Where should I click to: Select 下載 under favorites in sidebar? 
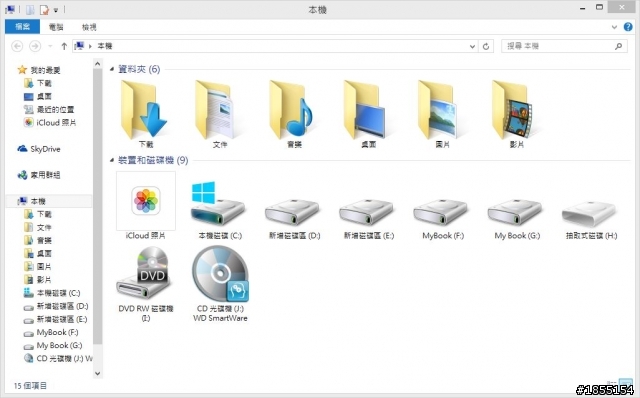pyautogui.click(x=44, y=83)
